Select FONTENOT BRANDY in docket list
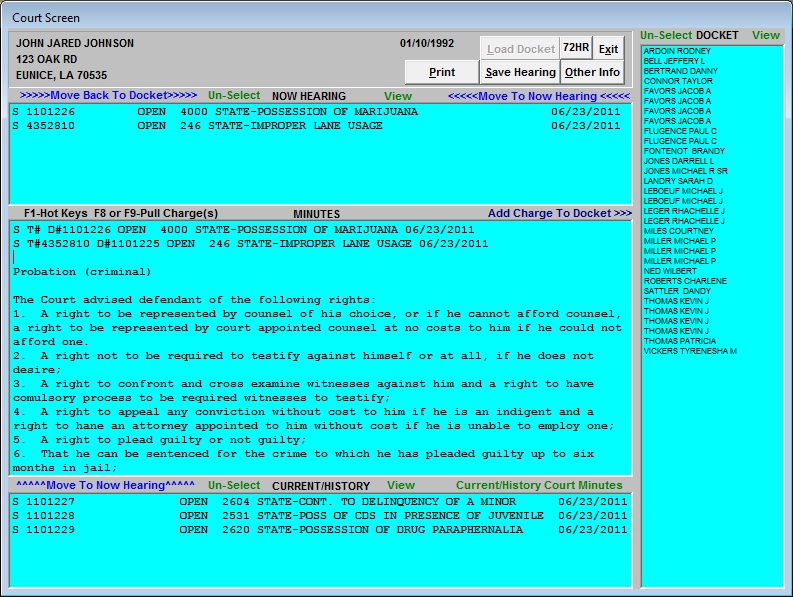The width and height of the screenshot is (793, 597). [684, 151]
